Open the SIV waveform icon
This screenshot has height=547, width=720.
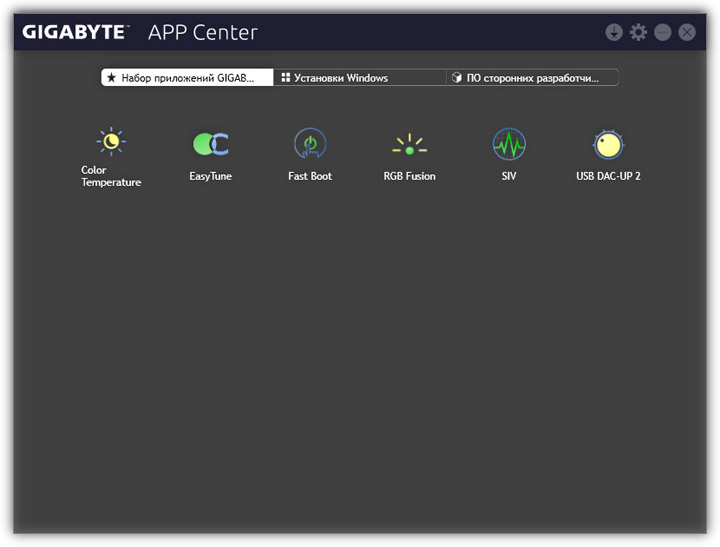point(509,144)
